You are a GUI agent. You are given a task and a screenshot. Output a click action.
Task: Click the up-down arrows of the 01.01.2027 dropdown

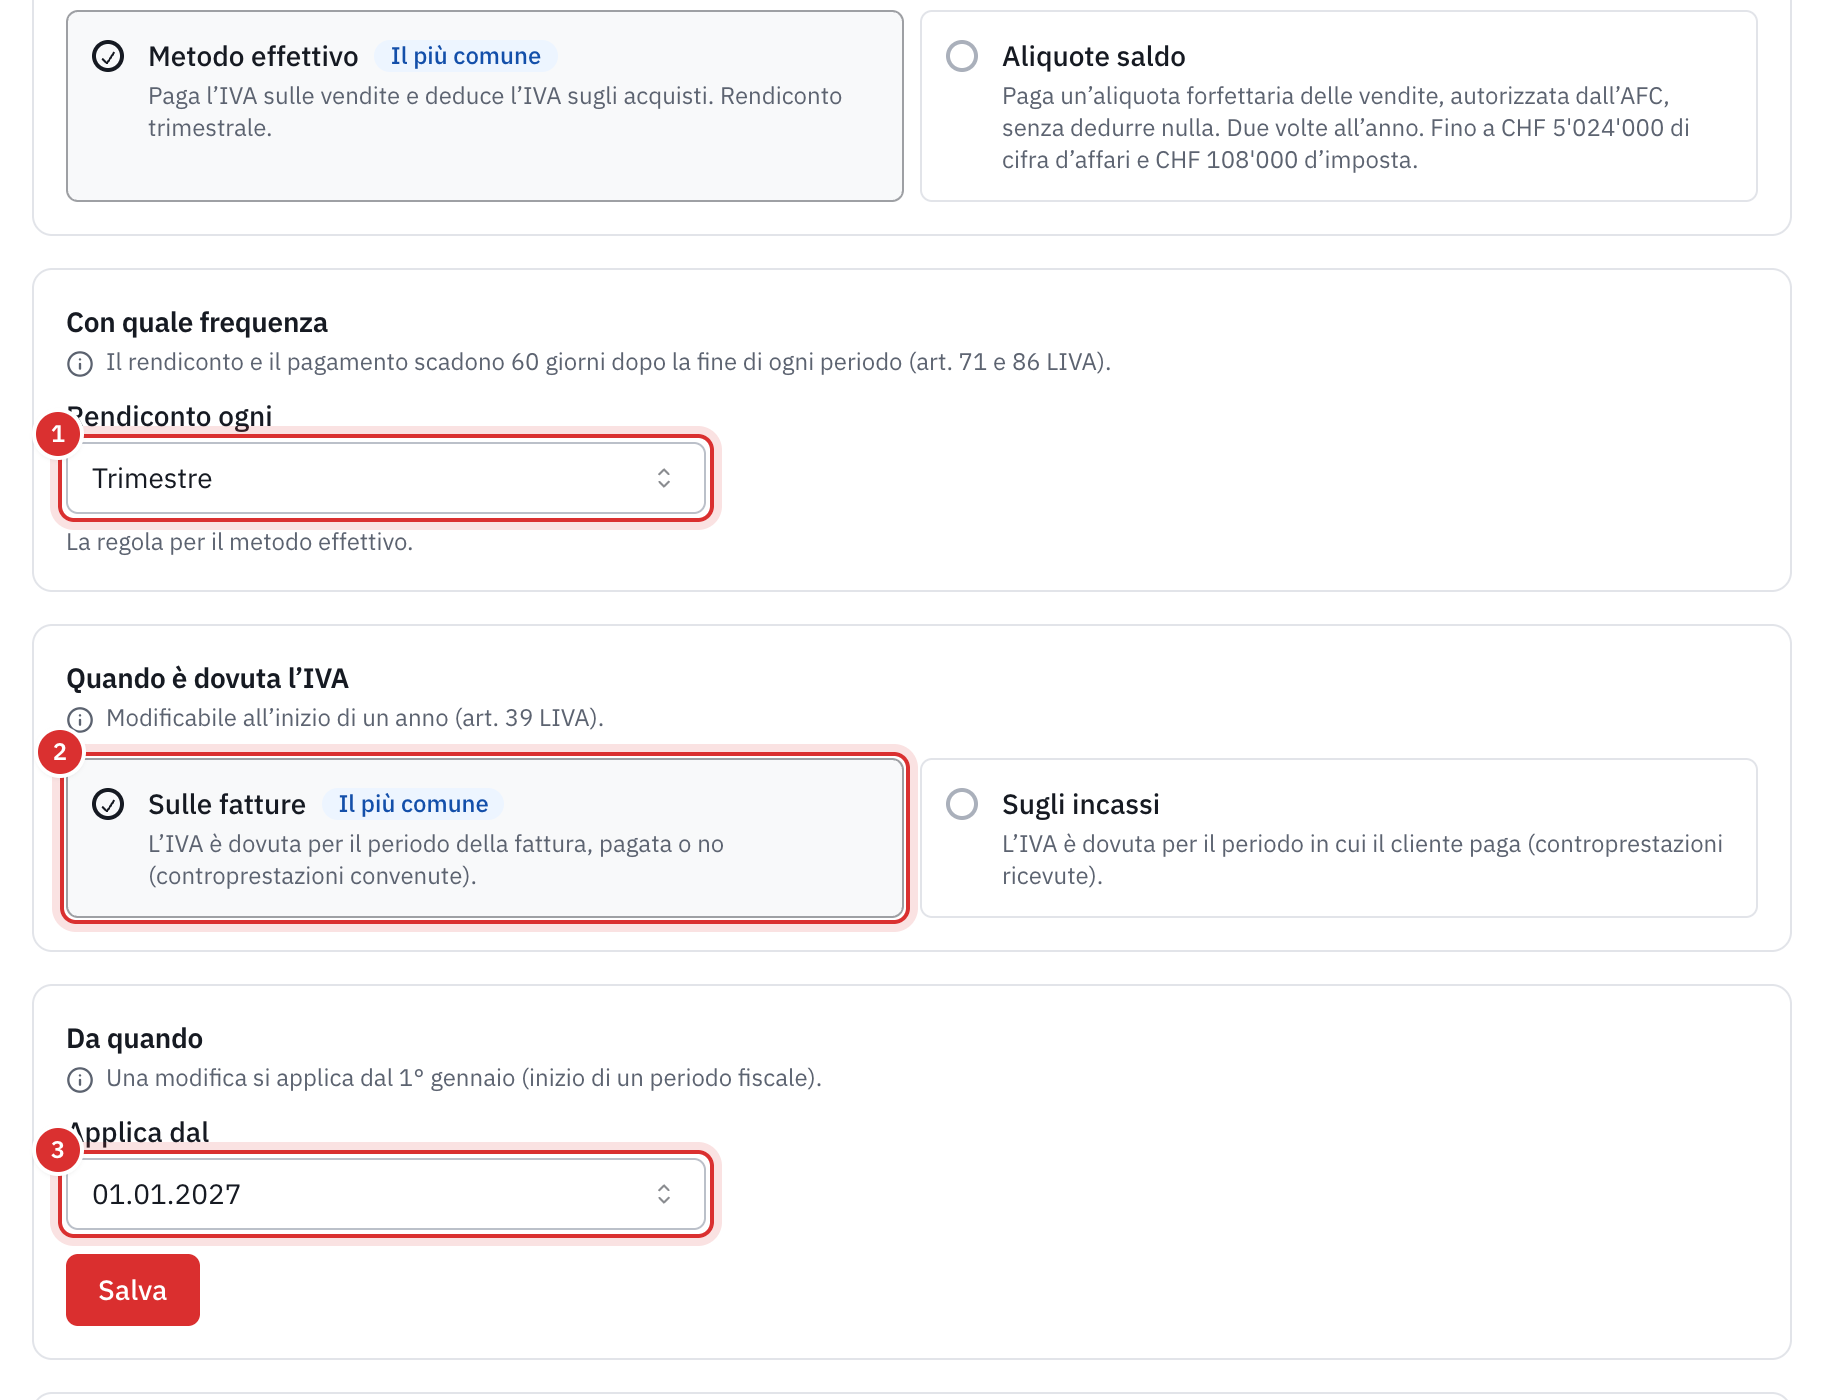click(x=664, y=1194)
